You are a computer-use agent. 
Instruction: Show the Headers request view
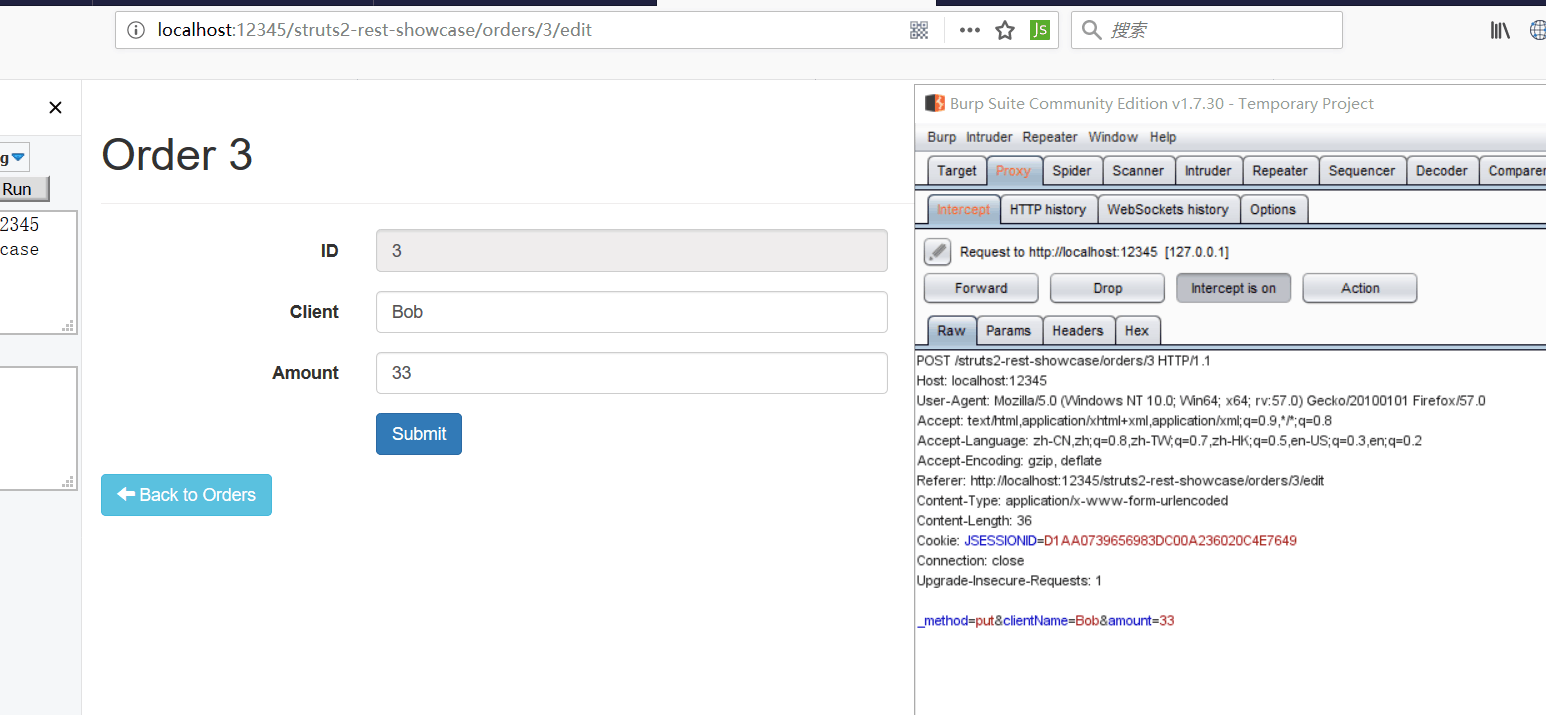tap(1078, 331)
